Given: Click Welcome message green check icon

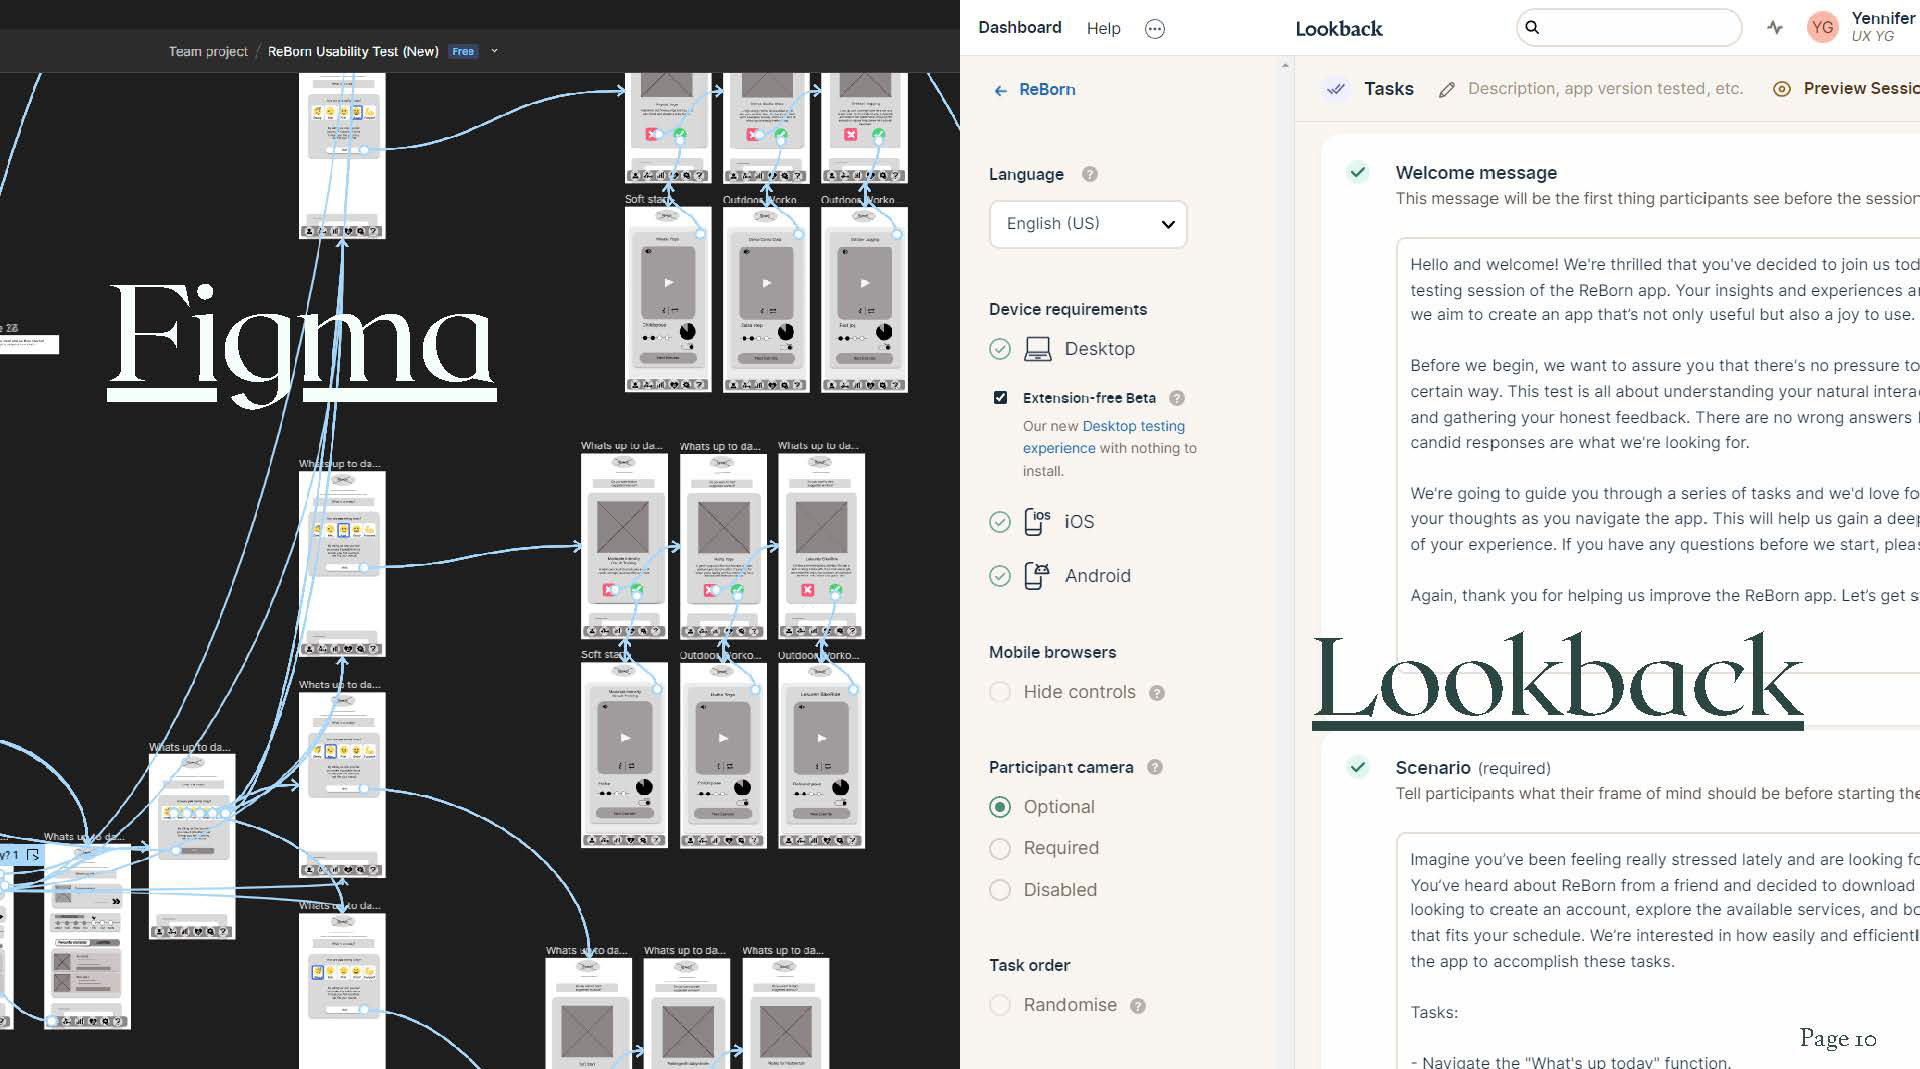Looking at the screenshot, I should click(x=1357, y=172).
